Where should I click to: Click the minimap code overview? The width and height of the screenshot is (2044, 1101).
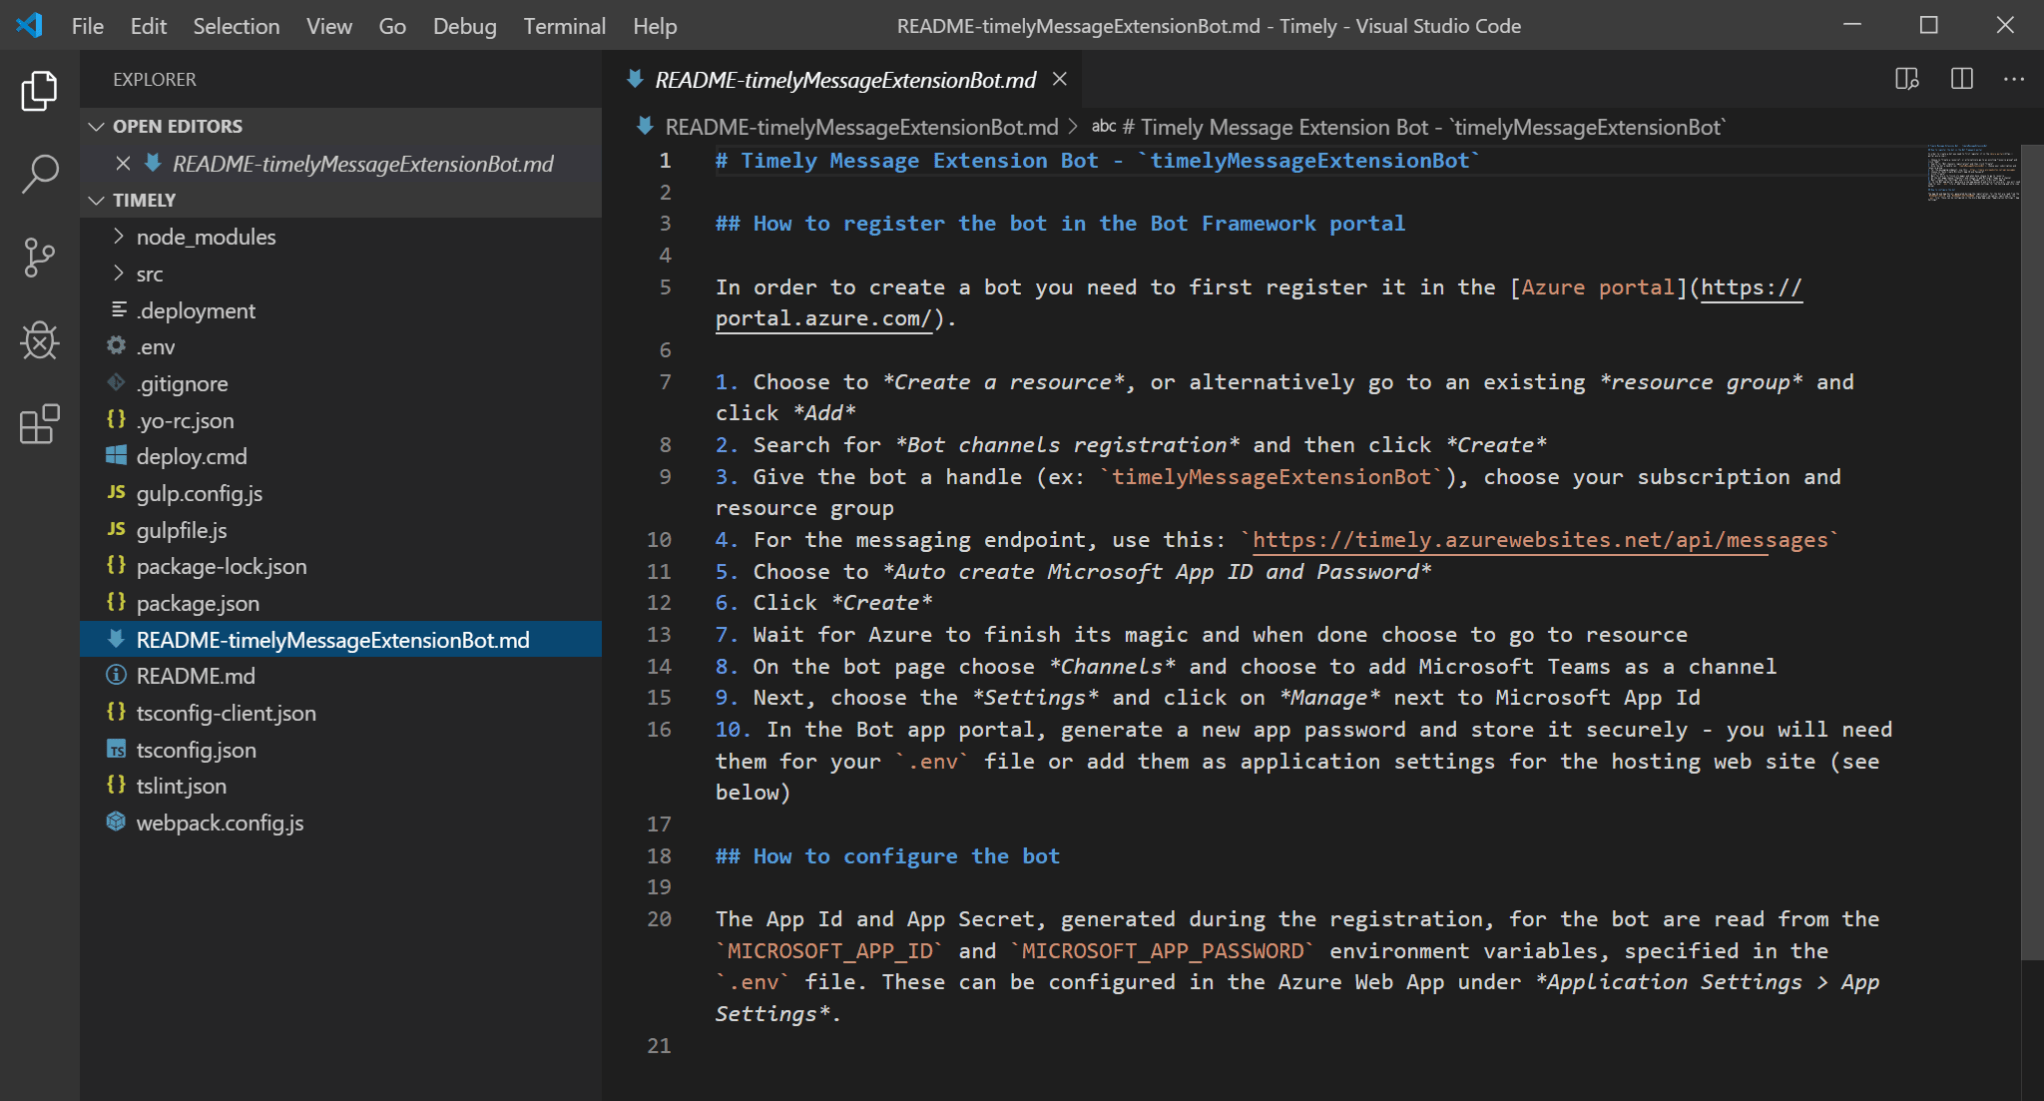[x=1972, y=173]
